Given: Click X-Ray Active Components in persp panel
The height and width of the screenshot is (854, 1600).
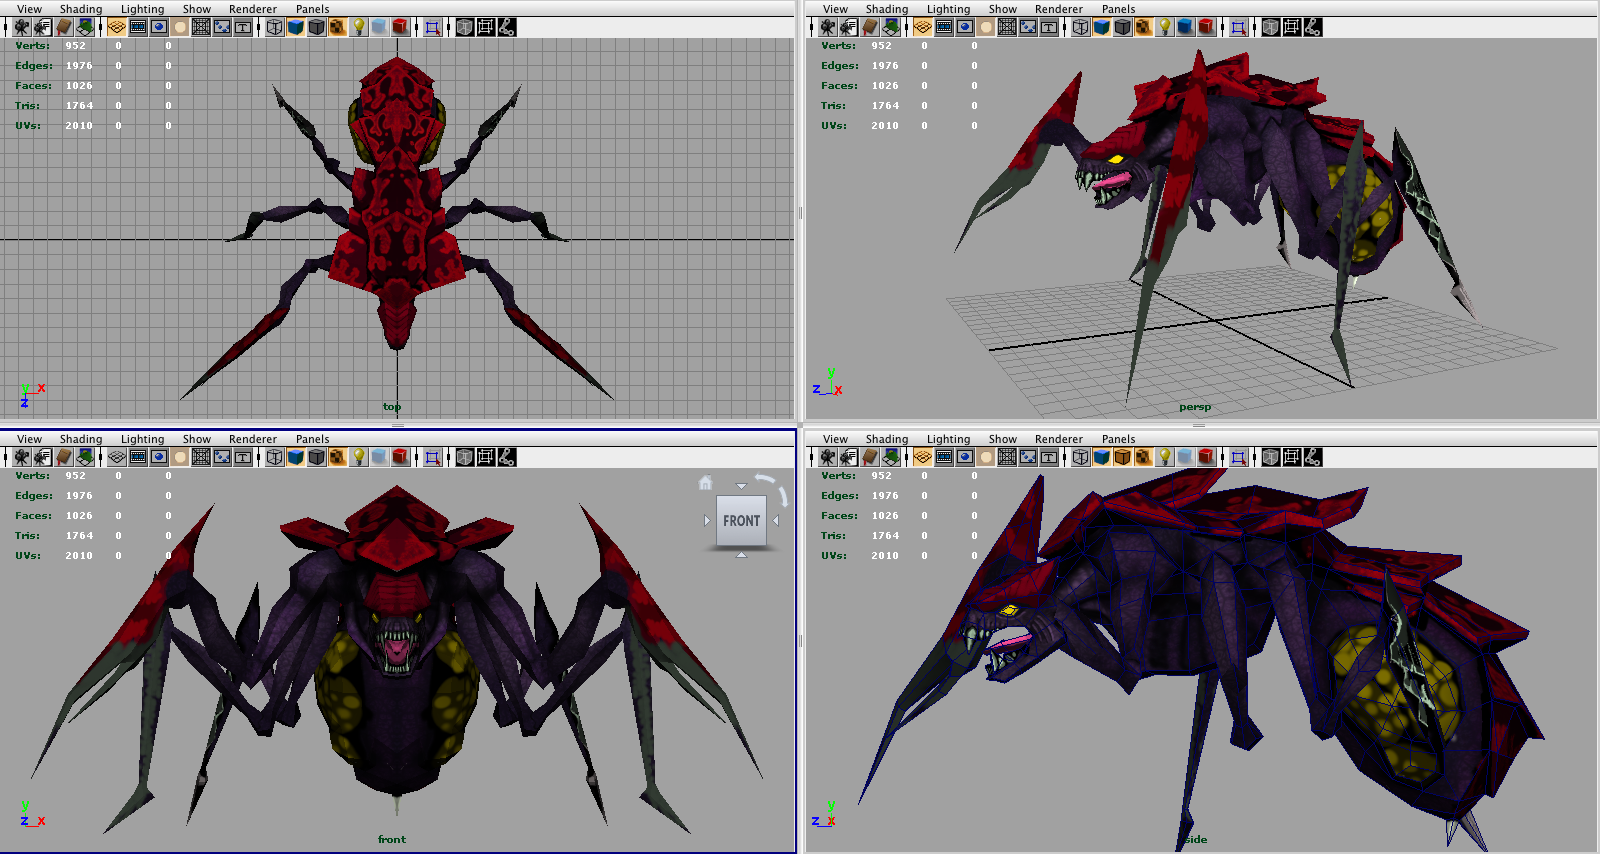Looking at the screenshot, I should point(1292,27).
